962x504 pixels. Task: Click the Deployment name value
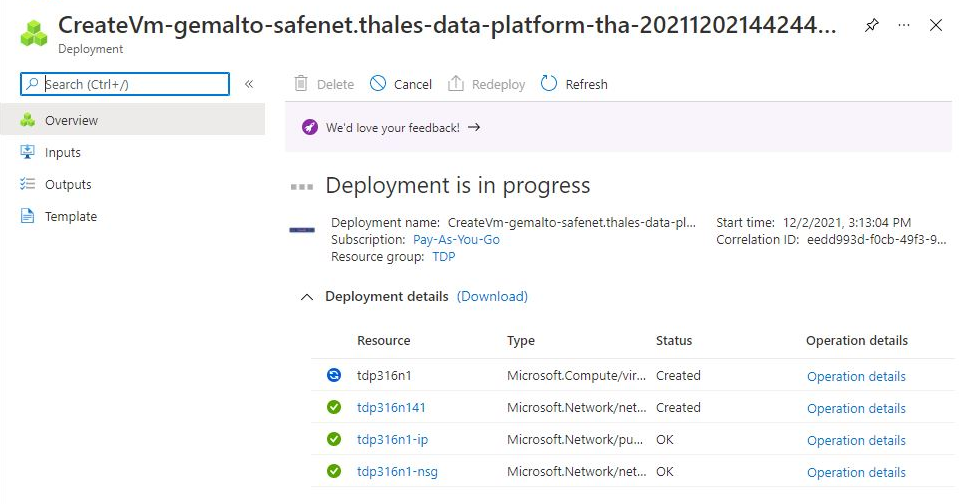[571, 222]
